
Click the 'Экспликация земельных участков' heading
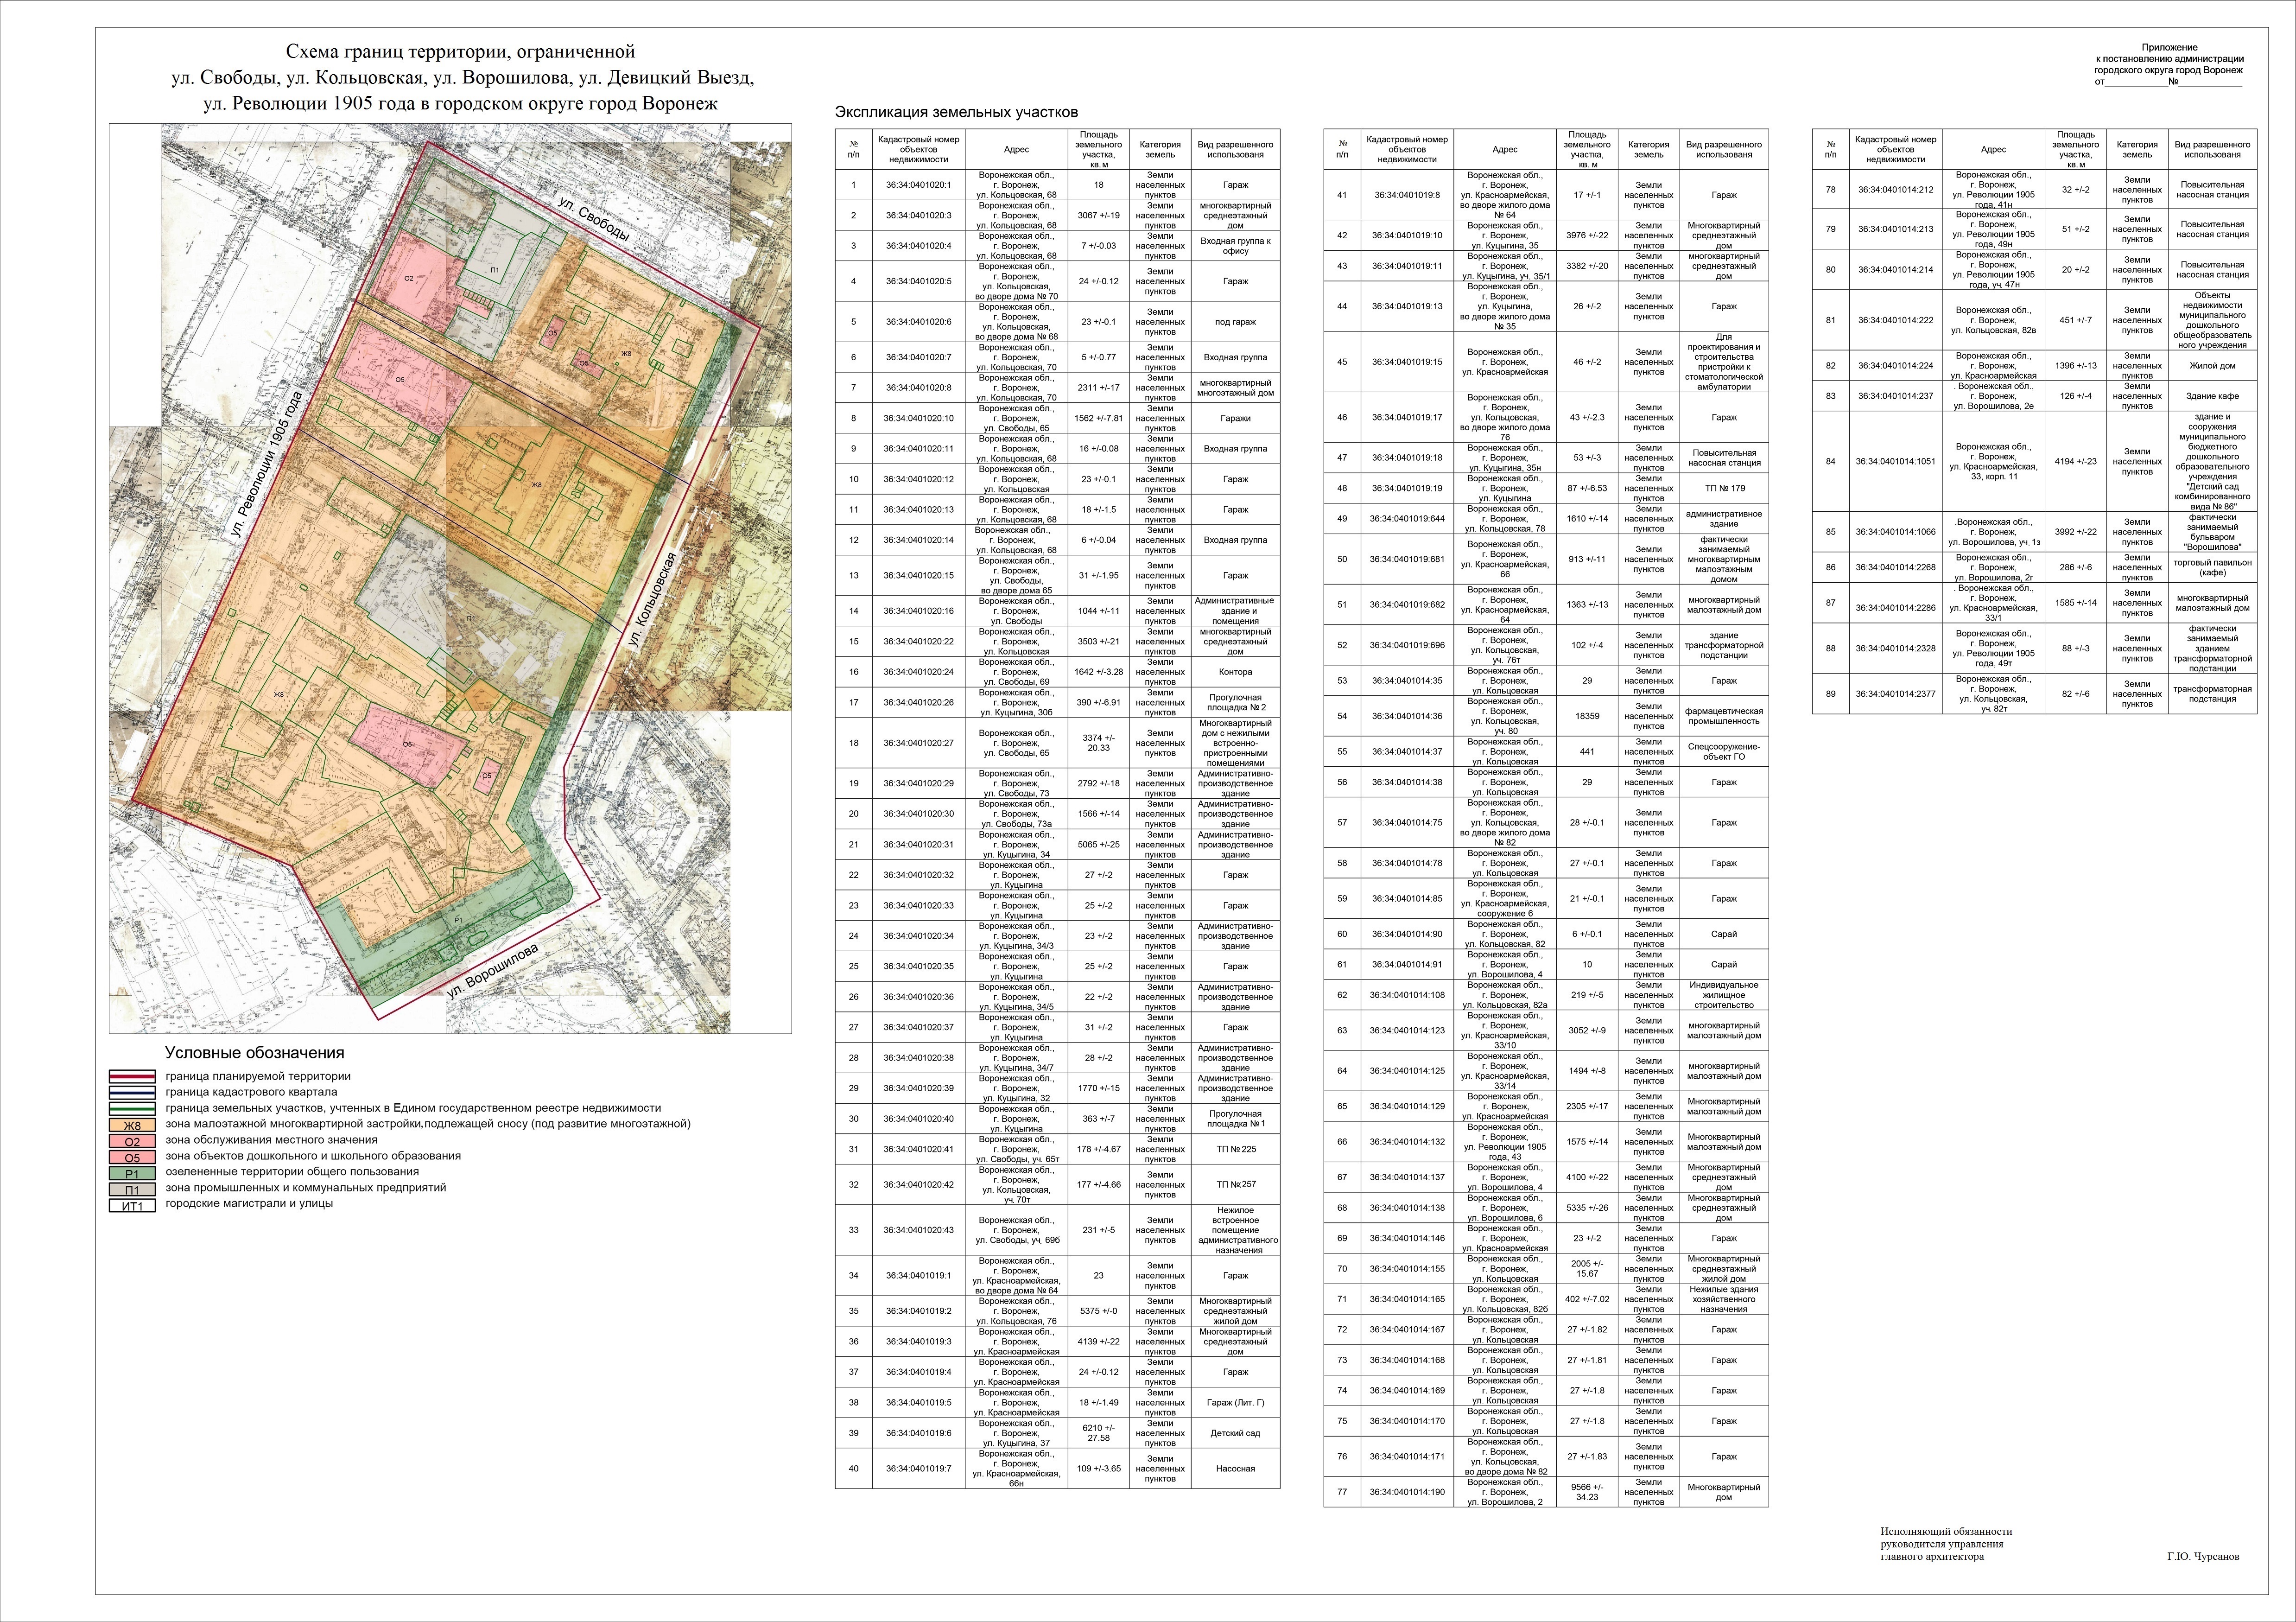pyautogui.click(x=956, y=112)
